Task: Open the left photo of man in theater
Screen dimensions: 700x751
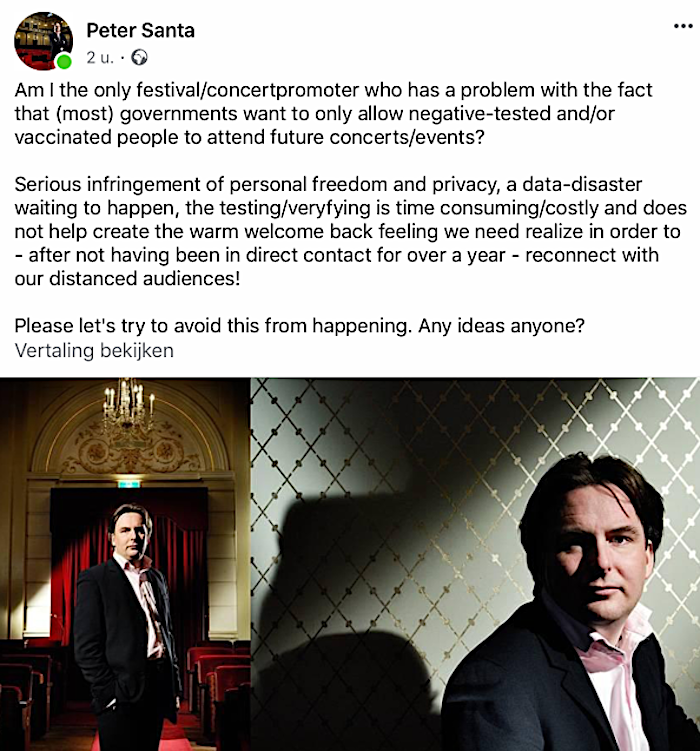Action: click(125, 564)
